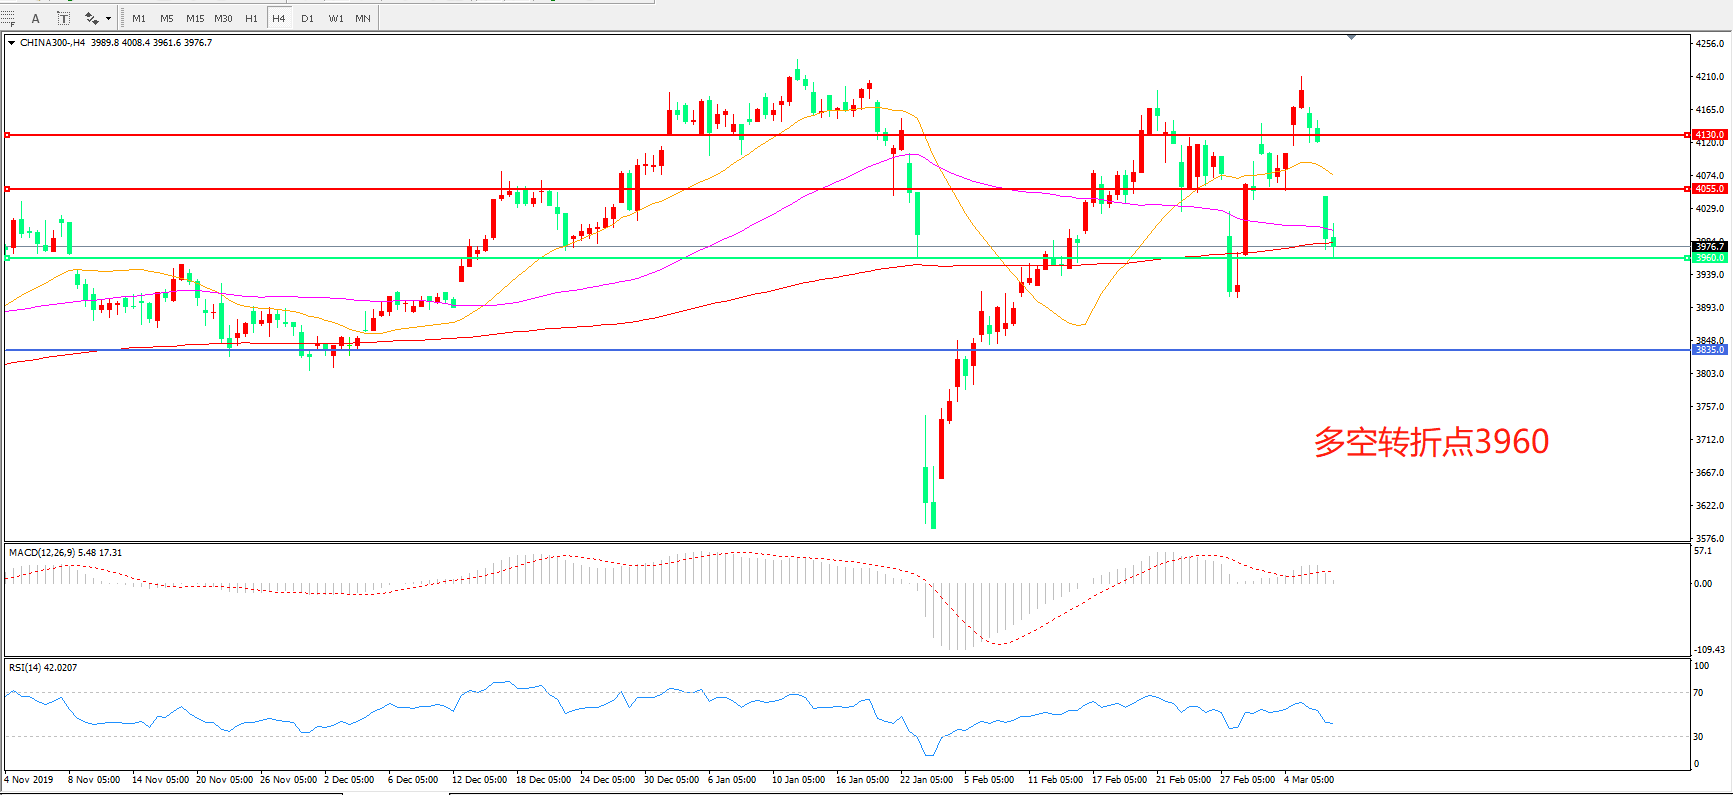
Task: Expand the CHINA300 chart title triangle
Action: click(x=11, y=43)
